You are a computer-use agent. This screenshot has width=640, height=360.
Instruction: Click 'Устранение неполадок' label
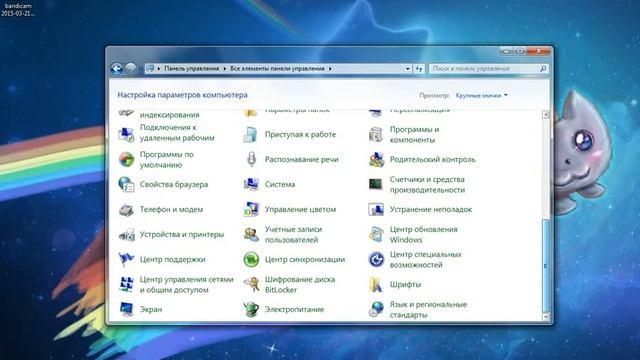[431, 210]
